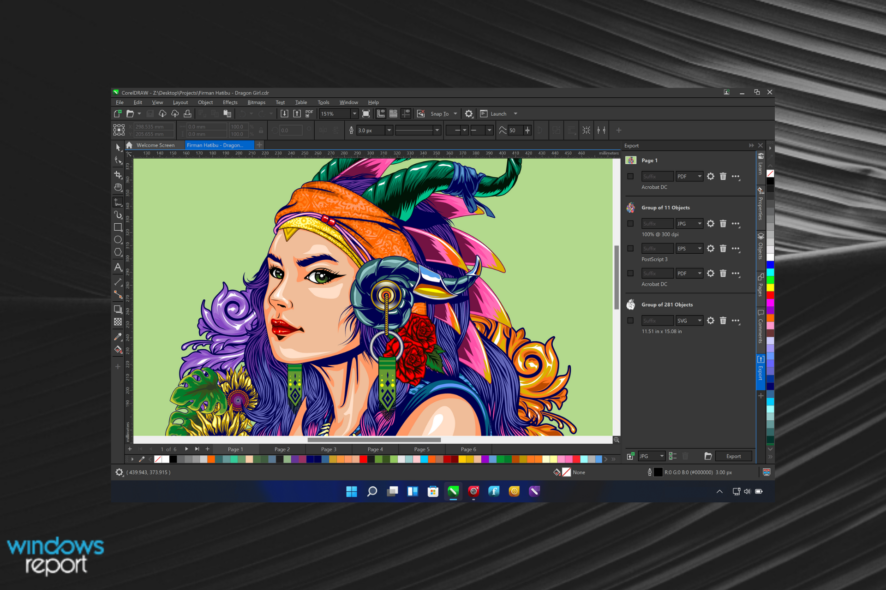Click the Print icon in the toolbar
Screen dimensions: 886x590
(x=188, y=114)
